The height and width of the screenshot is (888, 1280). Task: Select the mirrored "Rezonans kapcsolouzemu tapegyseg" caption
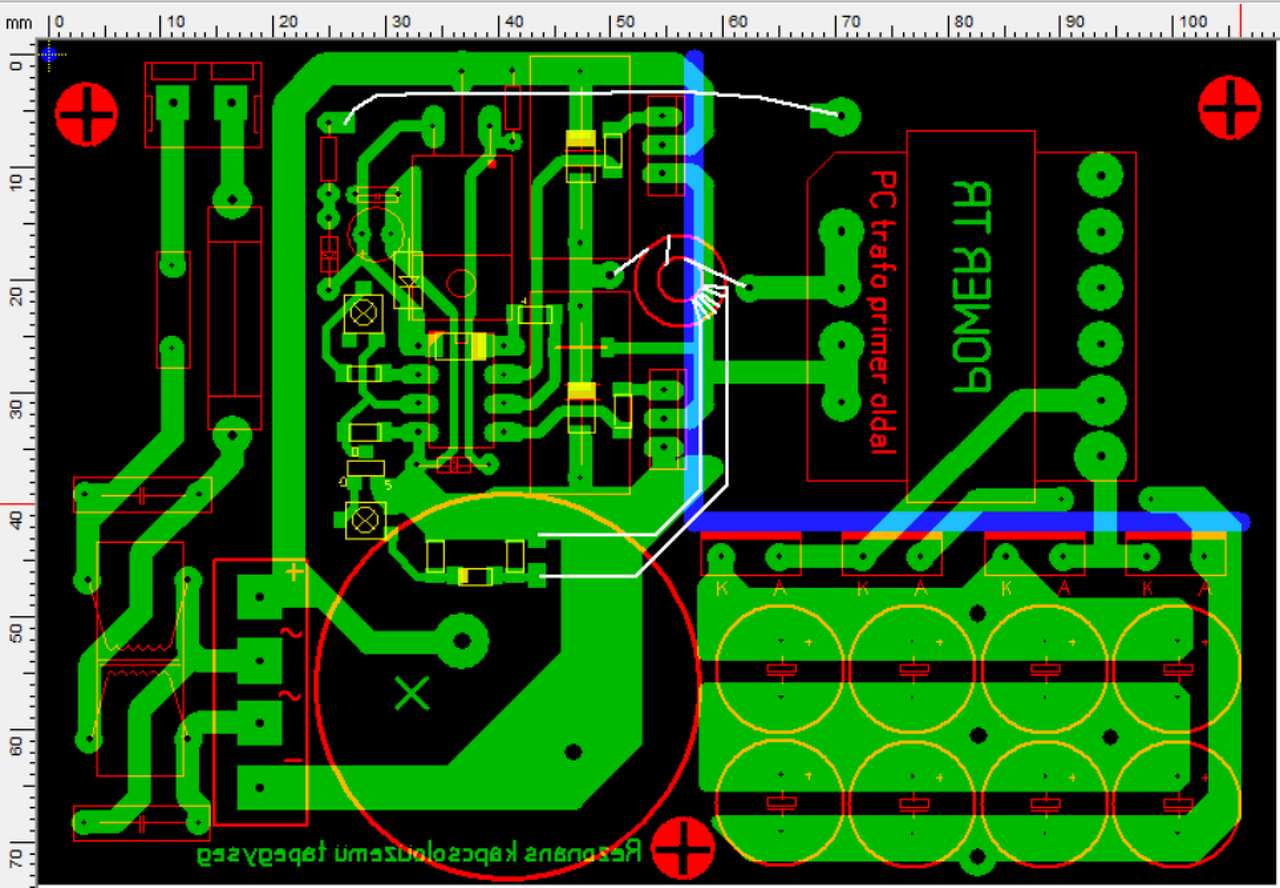418,853
